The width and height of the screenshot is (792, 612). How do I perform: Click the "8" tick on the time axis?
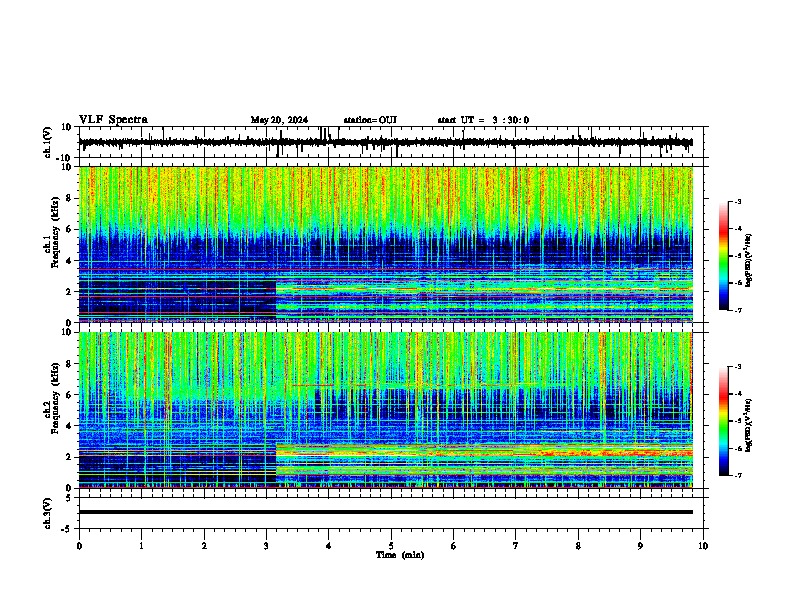tap(578, 546)
